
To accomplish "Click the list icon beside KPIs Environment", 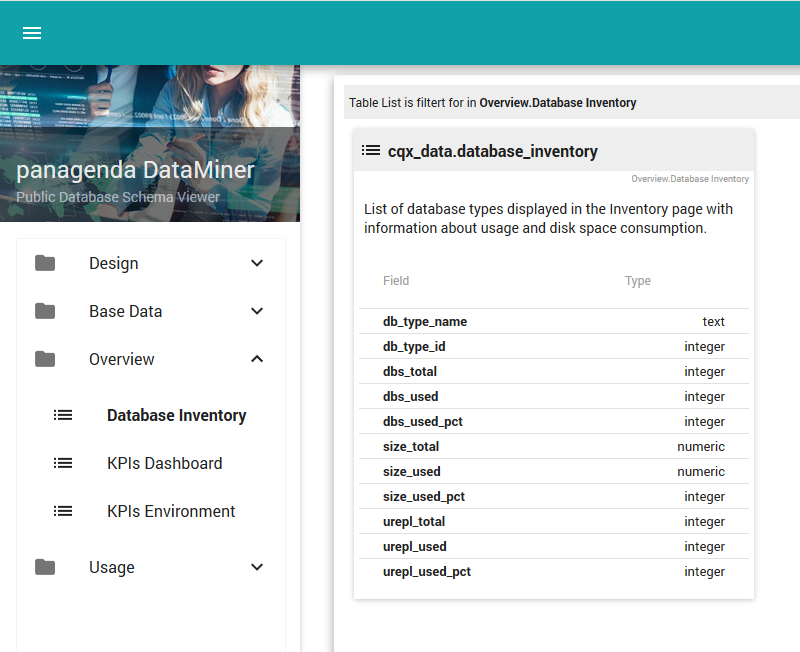I will tap(63, 511).
